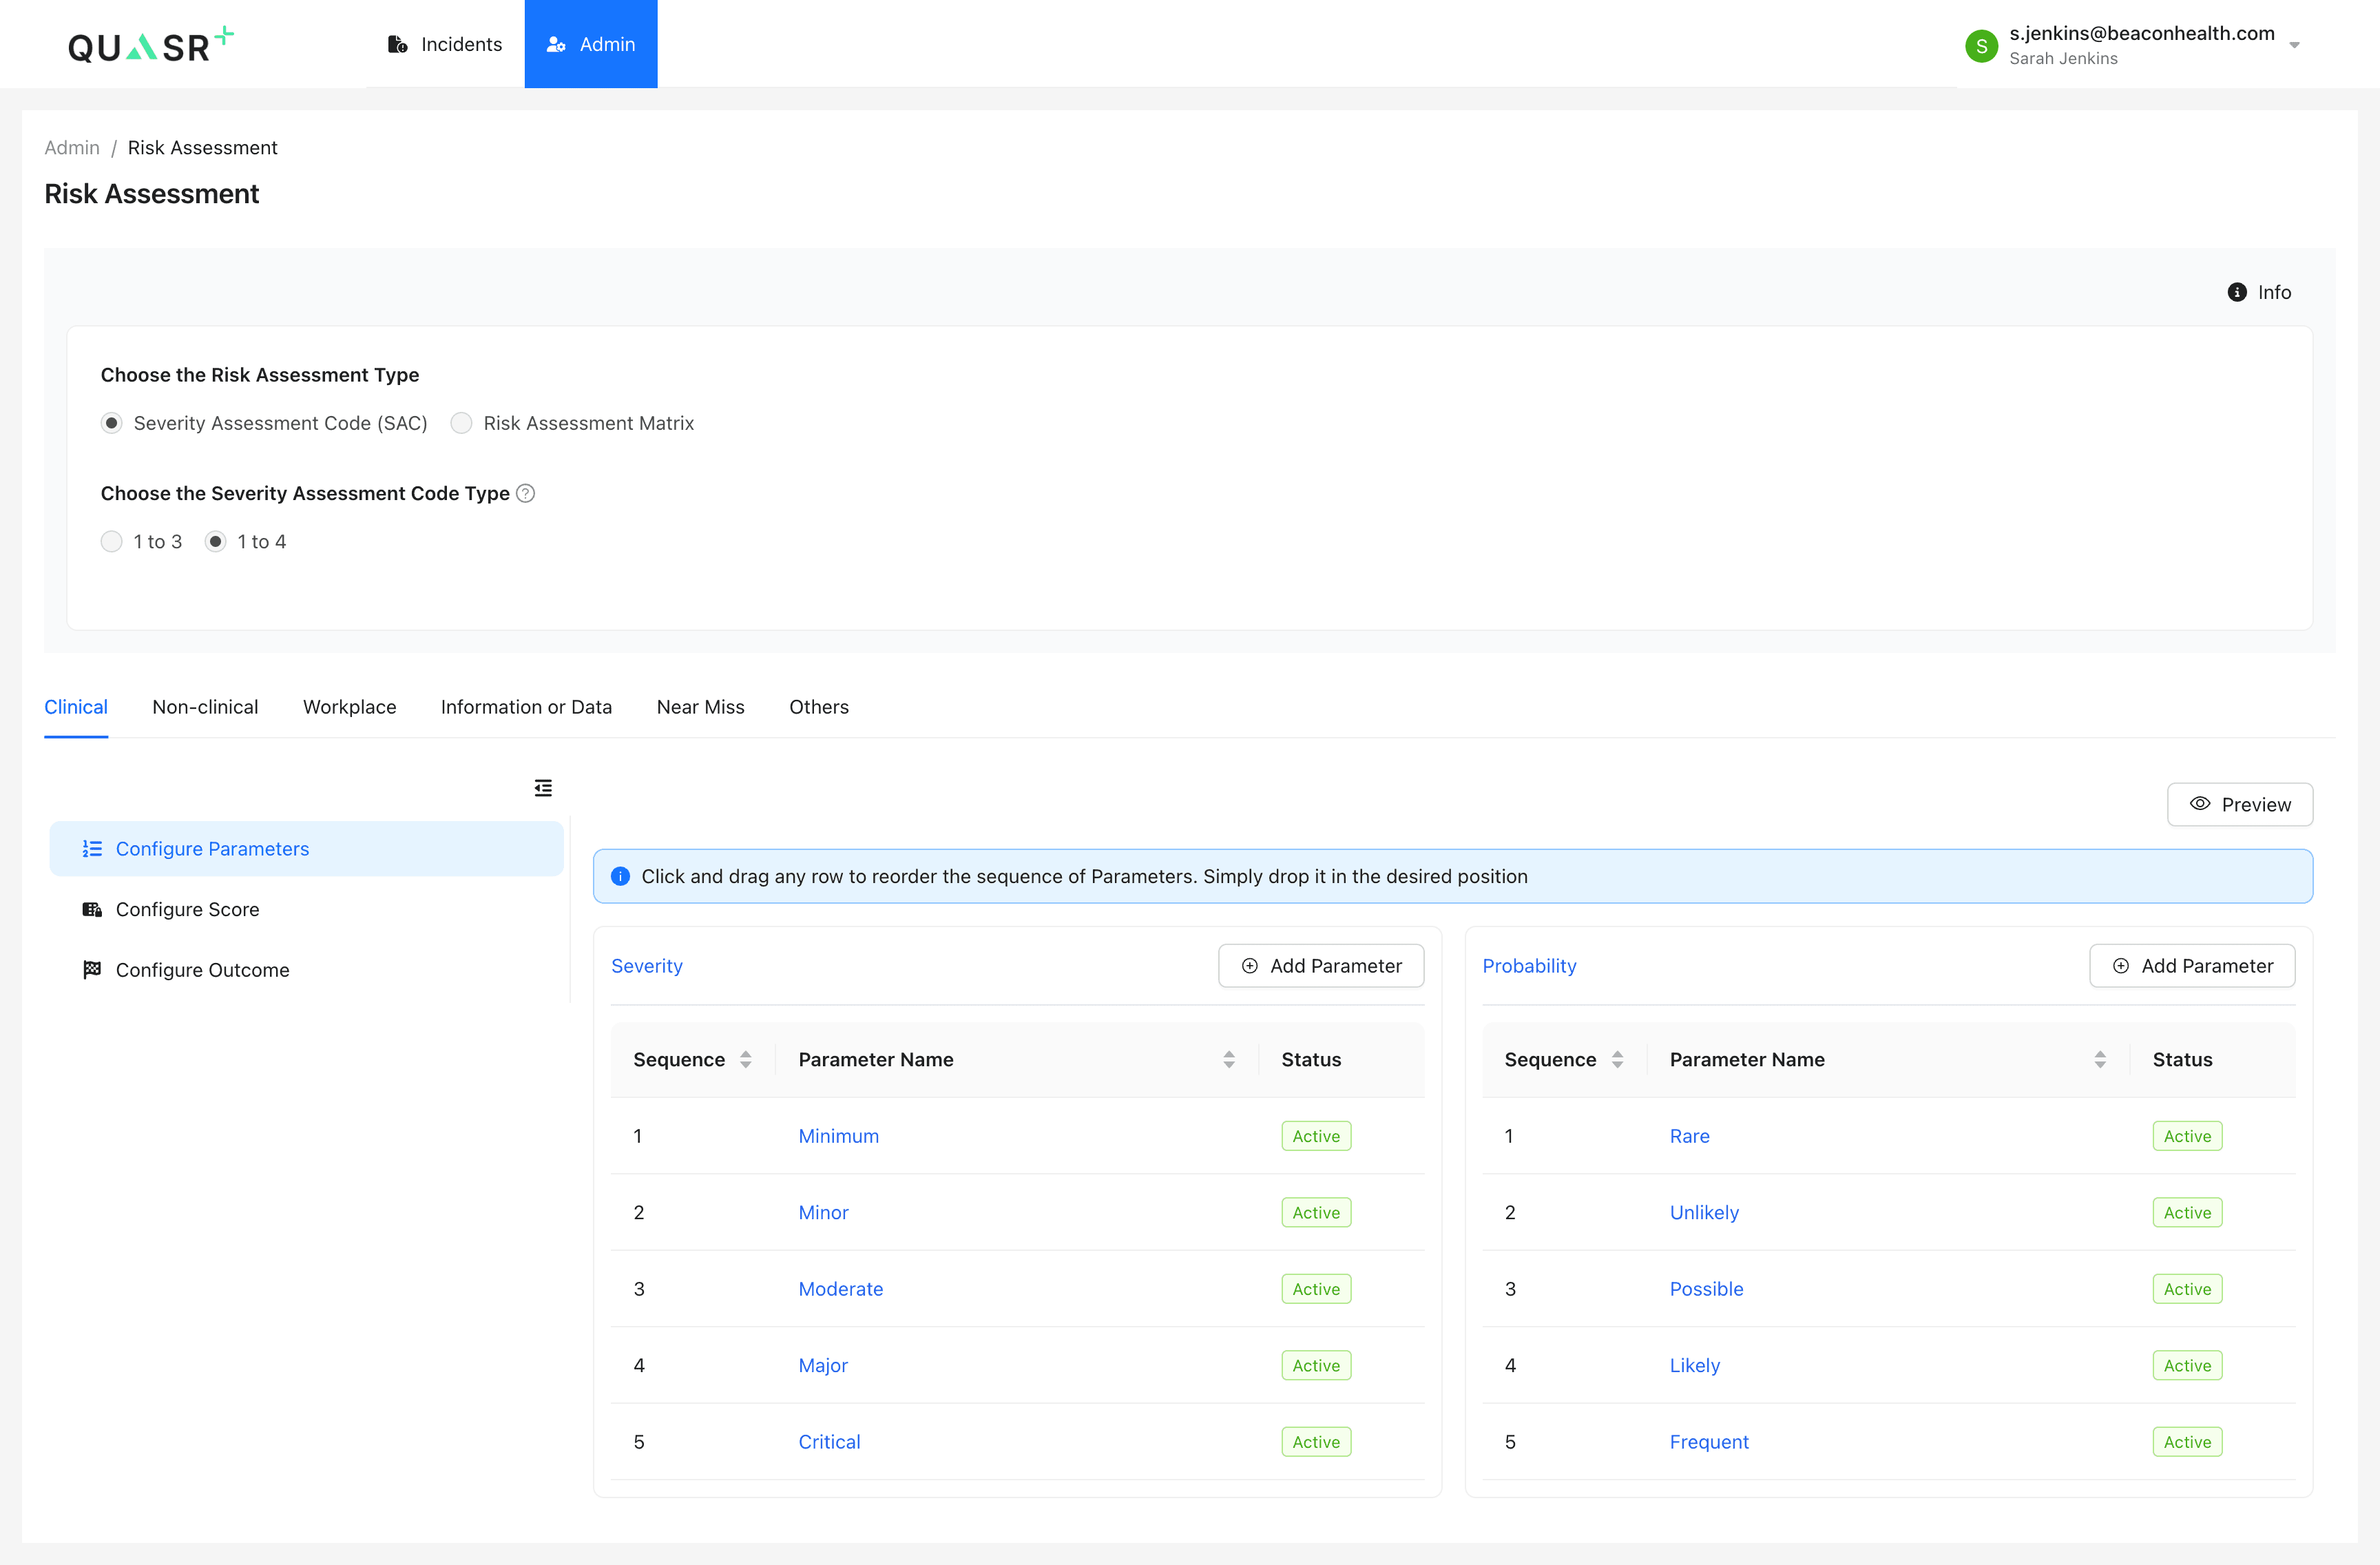Click Add Parameter in the Severity panel
This screenshot has height=1565, width=2380.
1320,965
